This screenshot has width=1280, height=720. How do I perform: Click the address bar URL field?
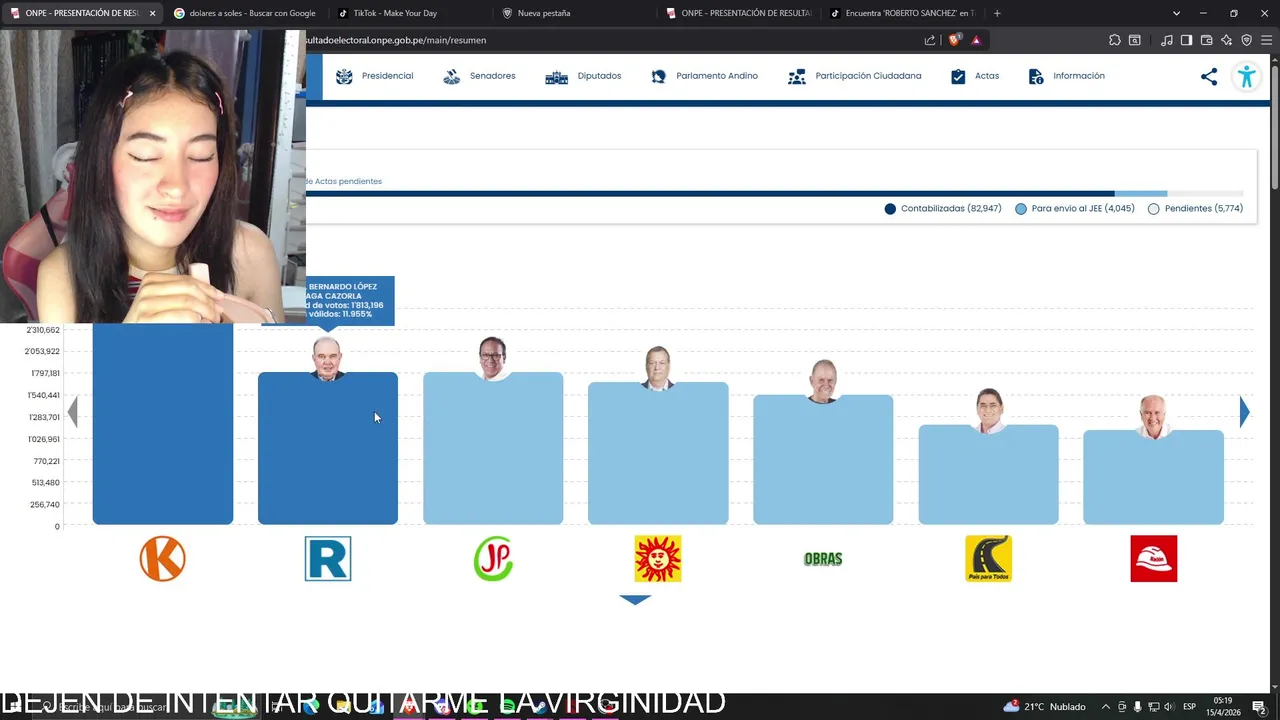[x=610, y=40]
